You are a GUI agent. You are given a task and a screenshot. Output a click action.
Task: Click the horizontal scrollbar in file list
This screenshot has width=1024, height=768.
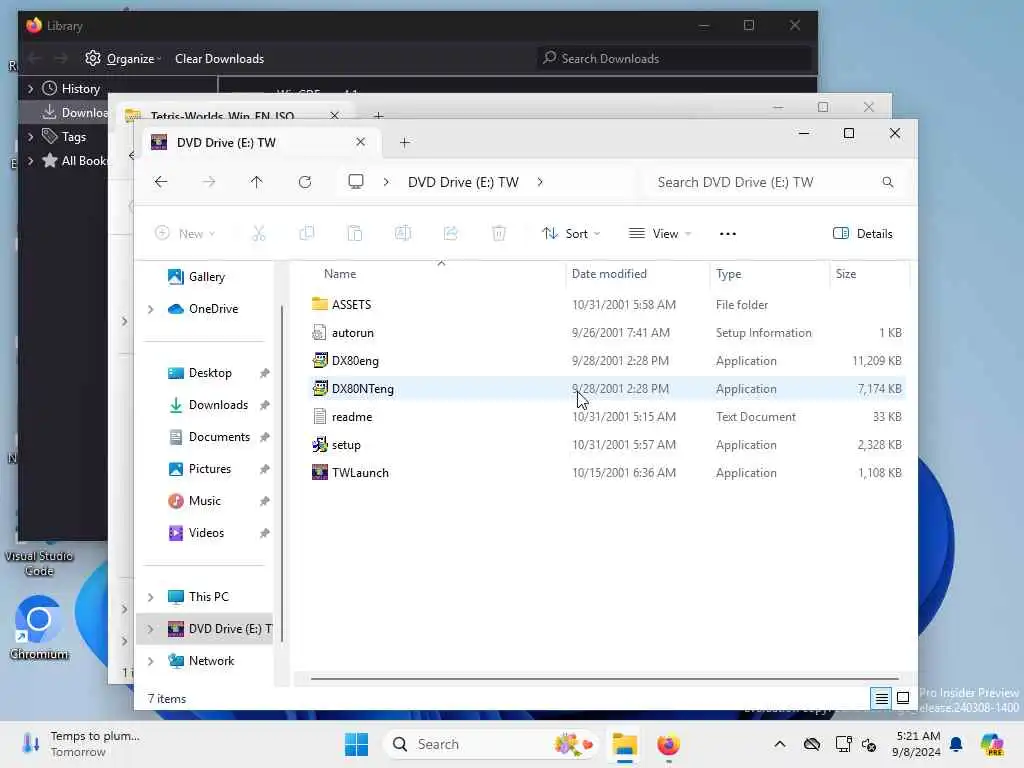click(605, 679)
